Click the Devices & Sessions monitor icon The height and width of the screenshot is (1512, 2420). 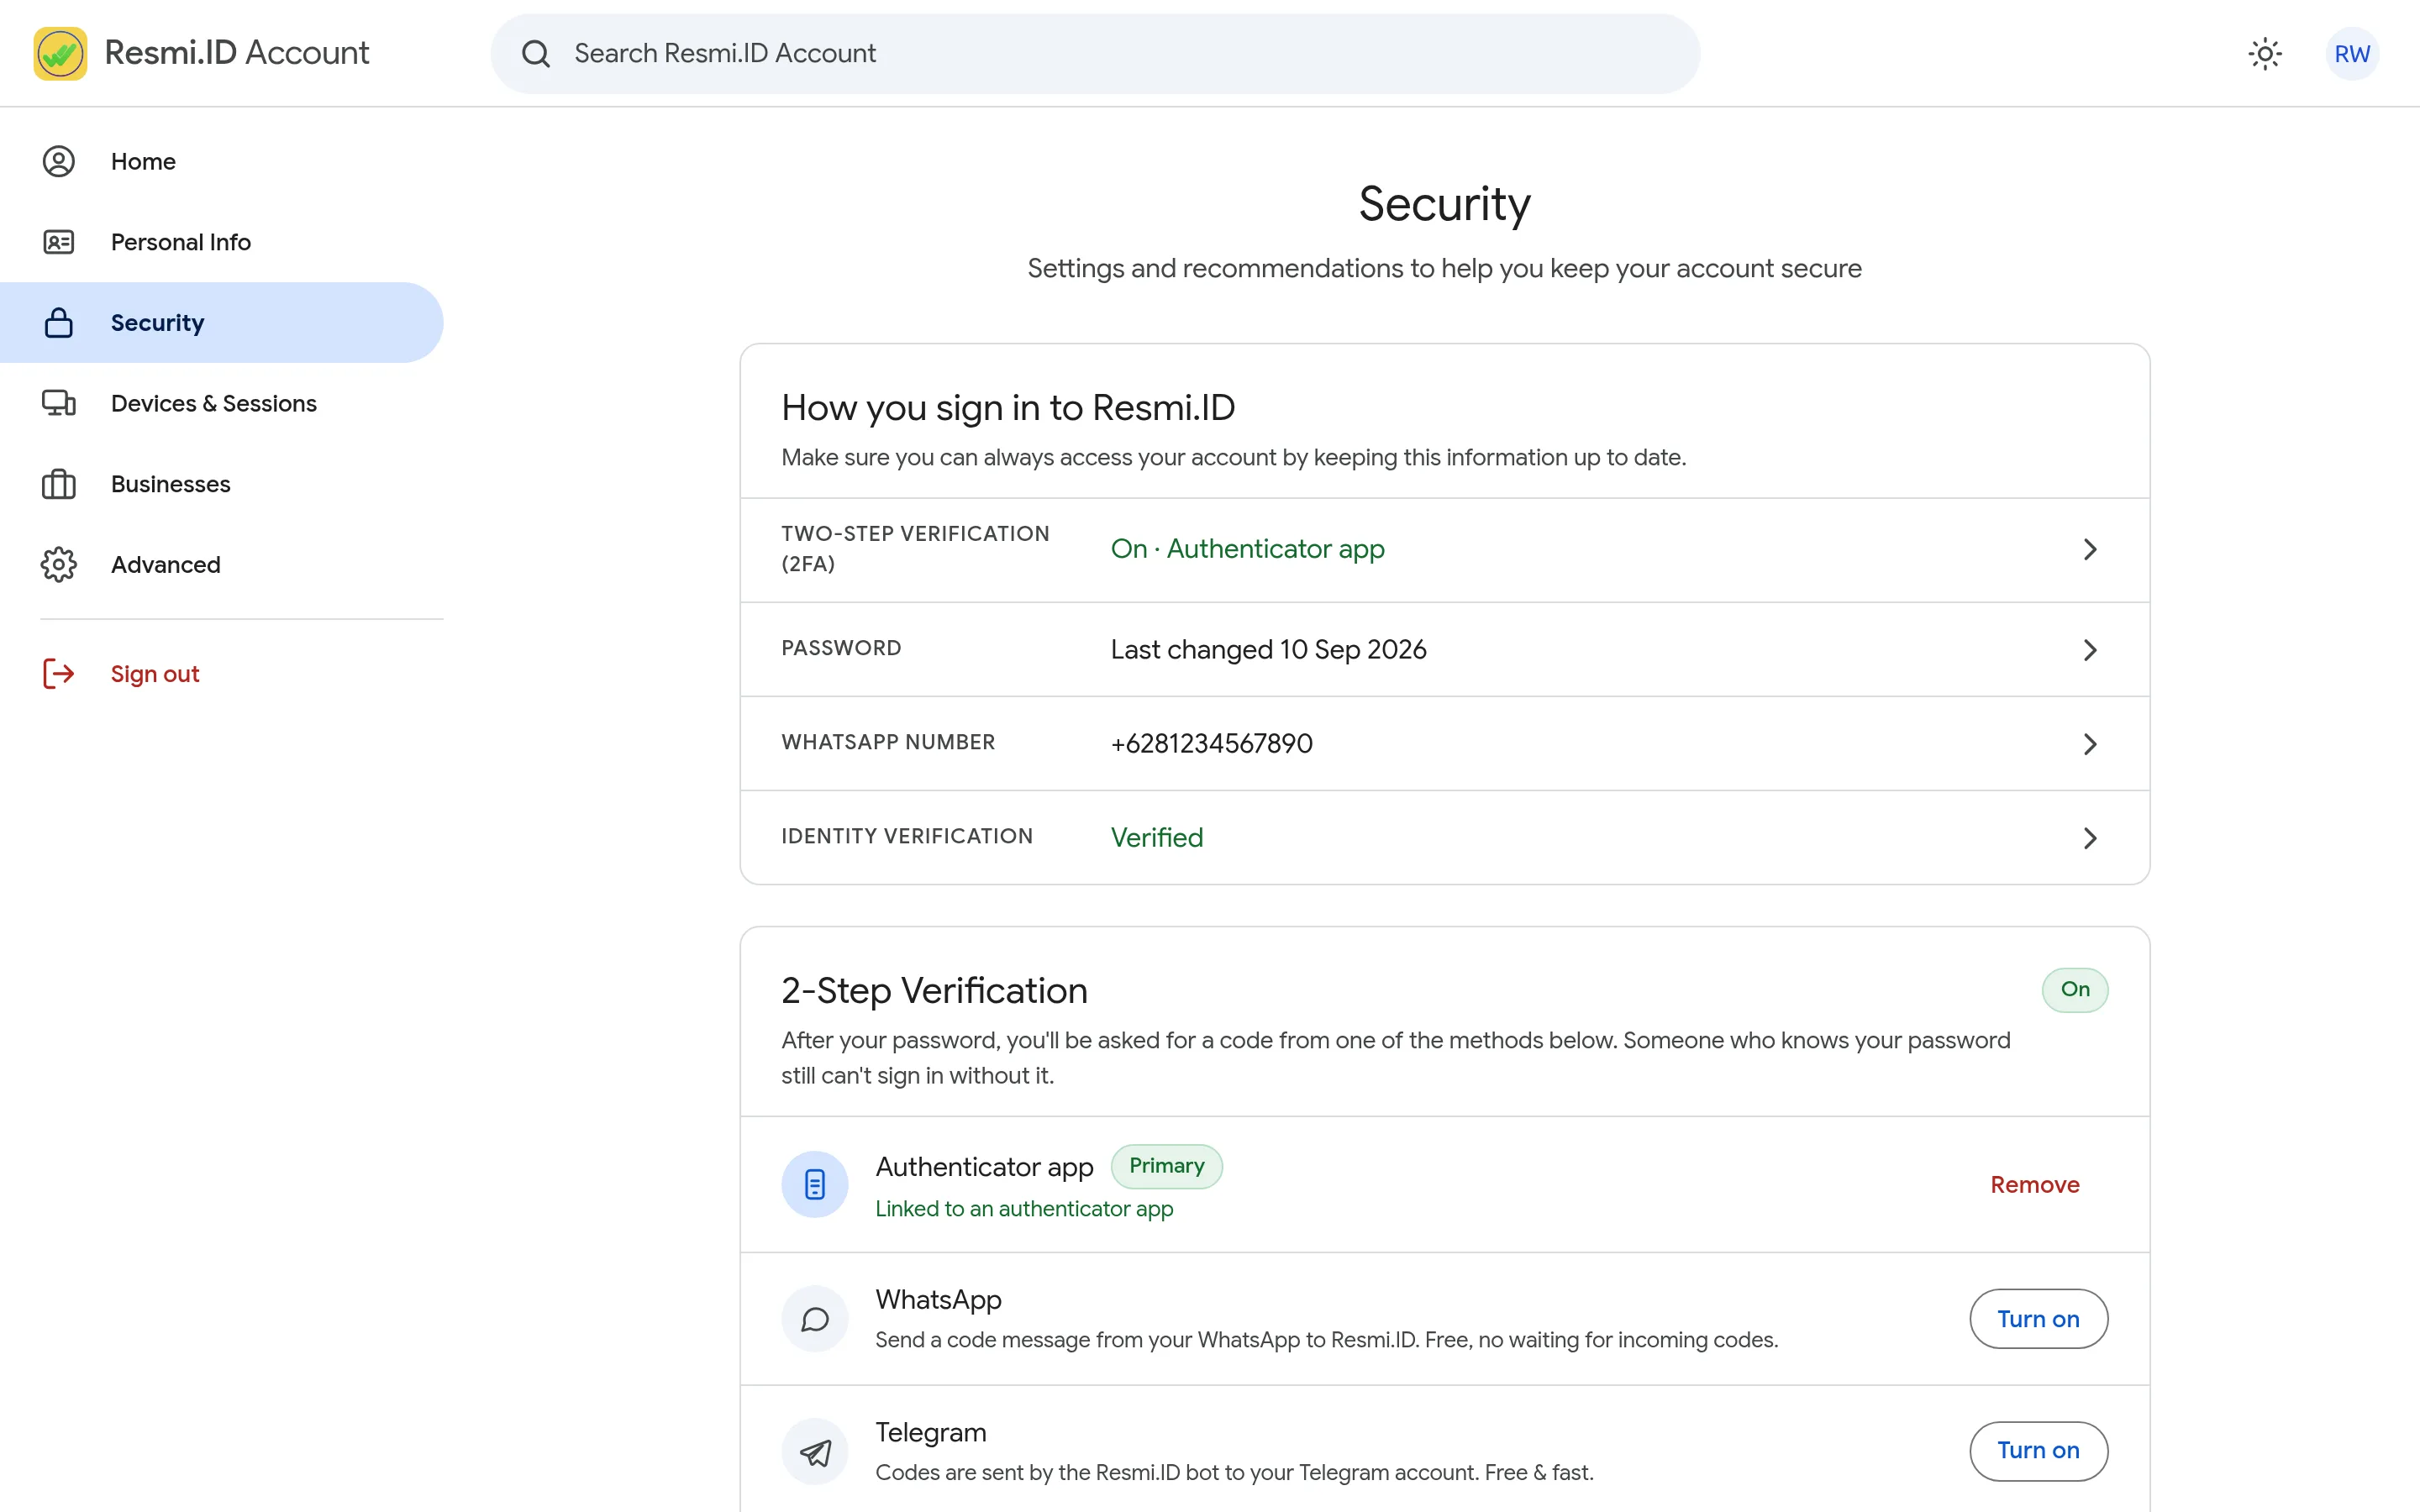(59, 403)
